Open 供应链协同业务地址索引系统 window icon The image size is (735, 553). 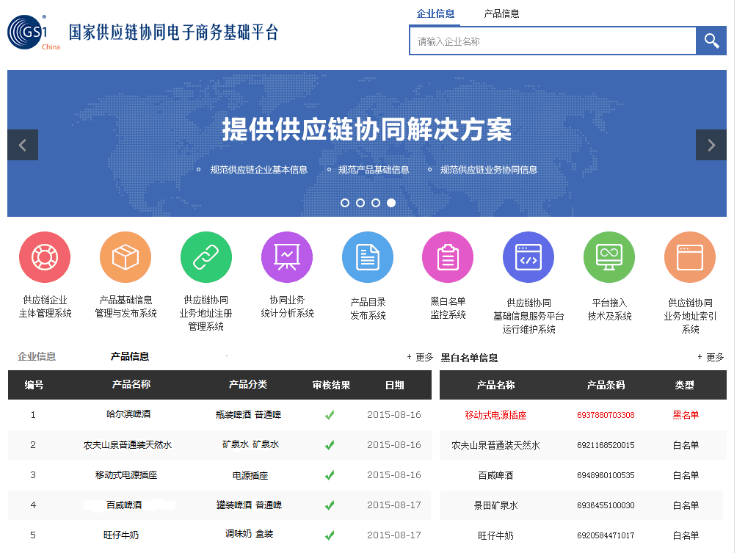(x=690, y=257)
